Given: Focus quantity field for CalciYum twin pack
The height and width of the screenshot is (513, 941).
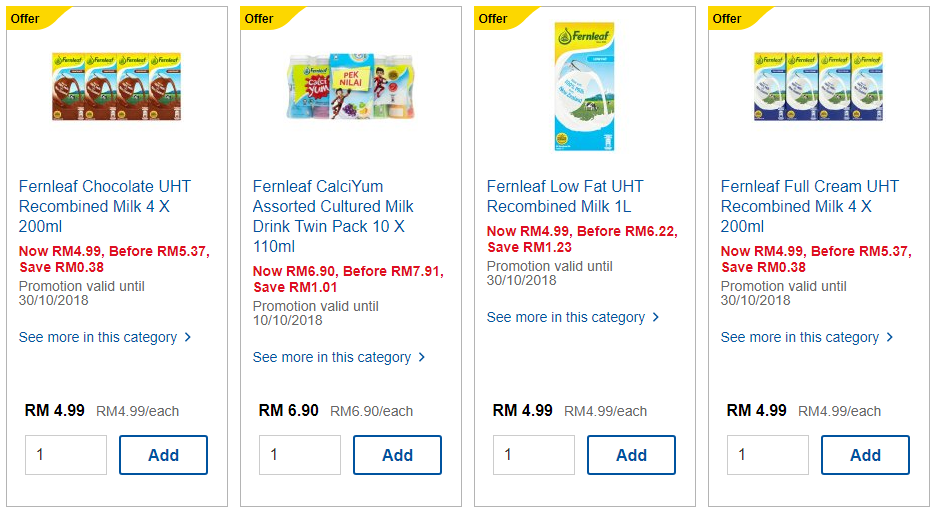Looking at the screenshot, I should tap(300, 455).
